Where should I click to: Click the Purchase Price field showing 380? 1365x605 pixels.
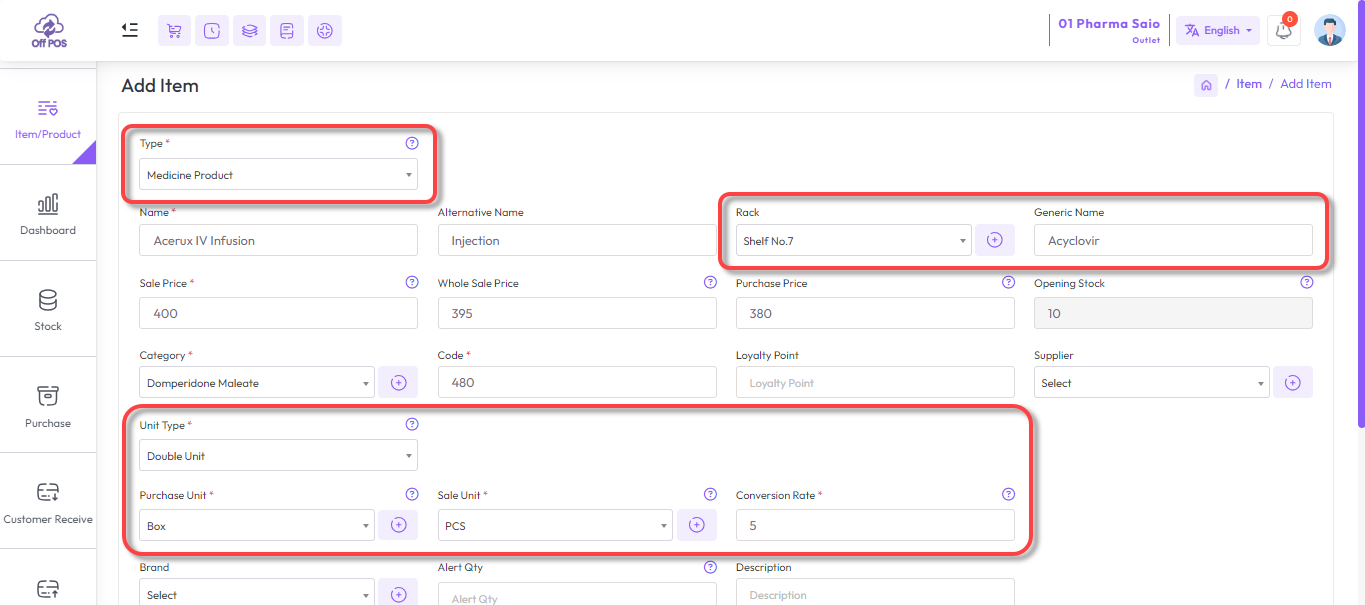pyautogui.click(x=875, y=313)
